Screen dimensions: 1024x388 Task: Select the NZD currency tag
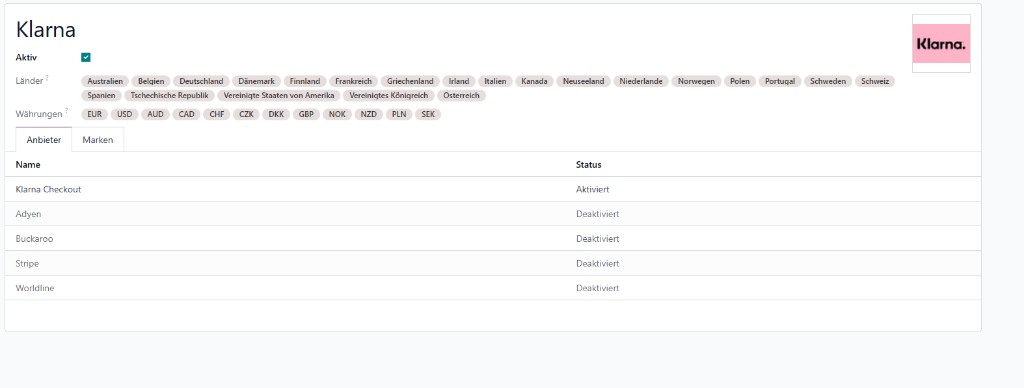pyautogui.click(x=369, y=114)
